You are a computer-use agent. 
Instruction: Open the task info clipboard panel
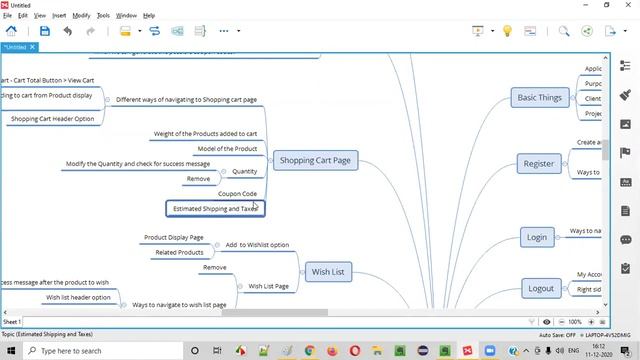(625, 269)
